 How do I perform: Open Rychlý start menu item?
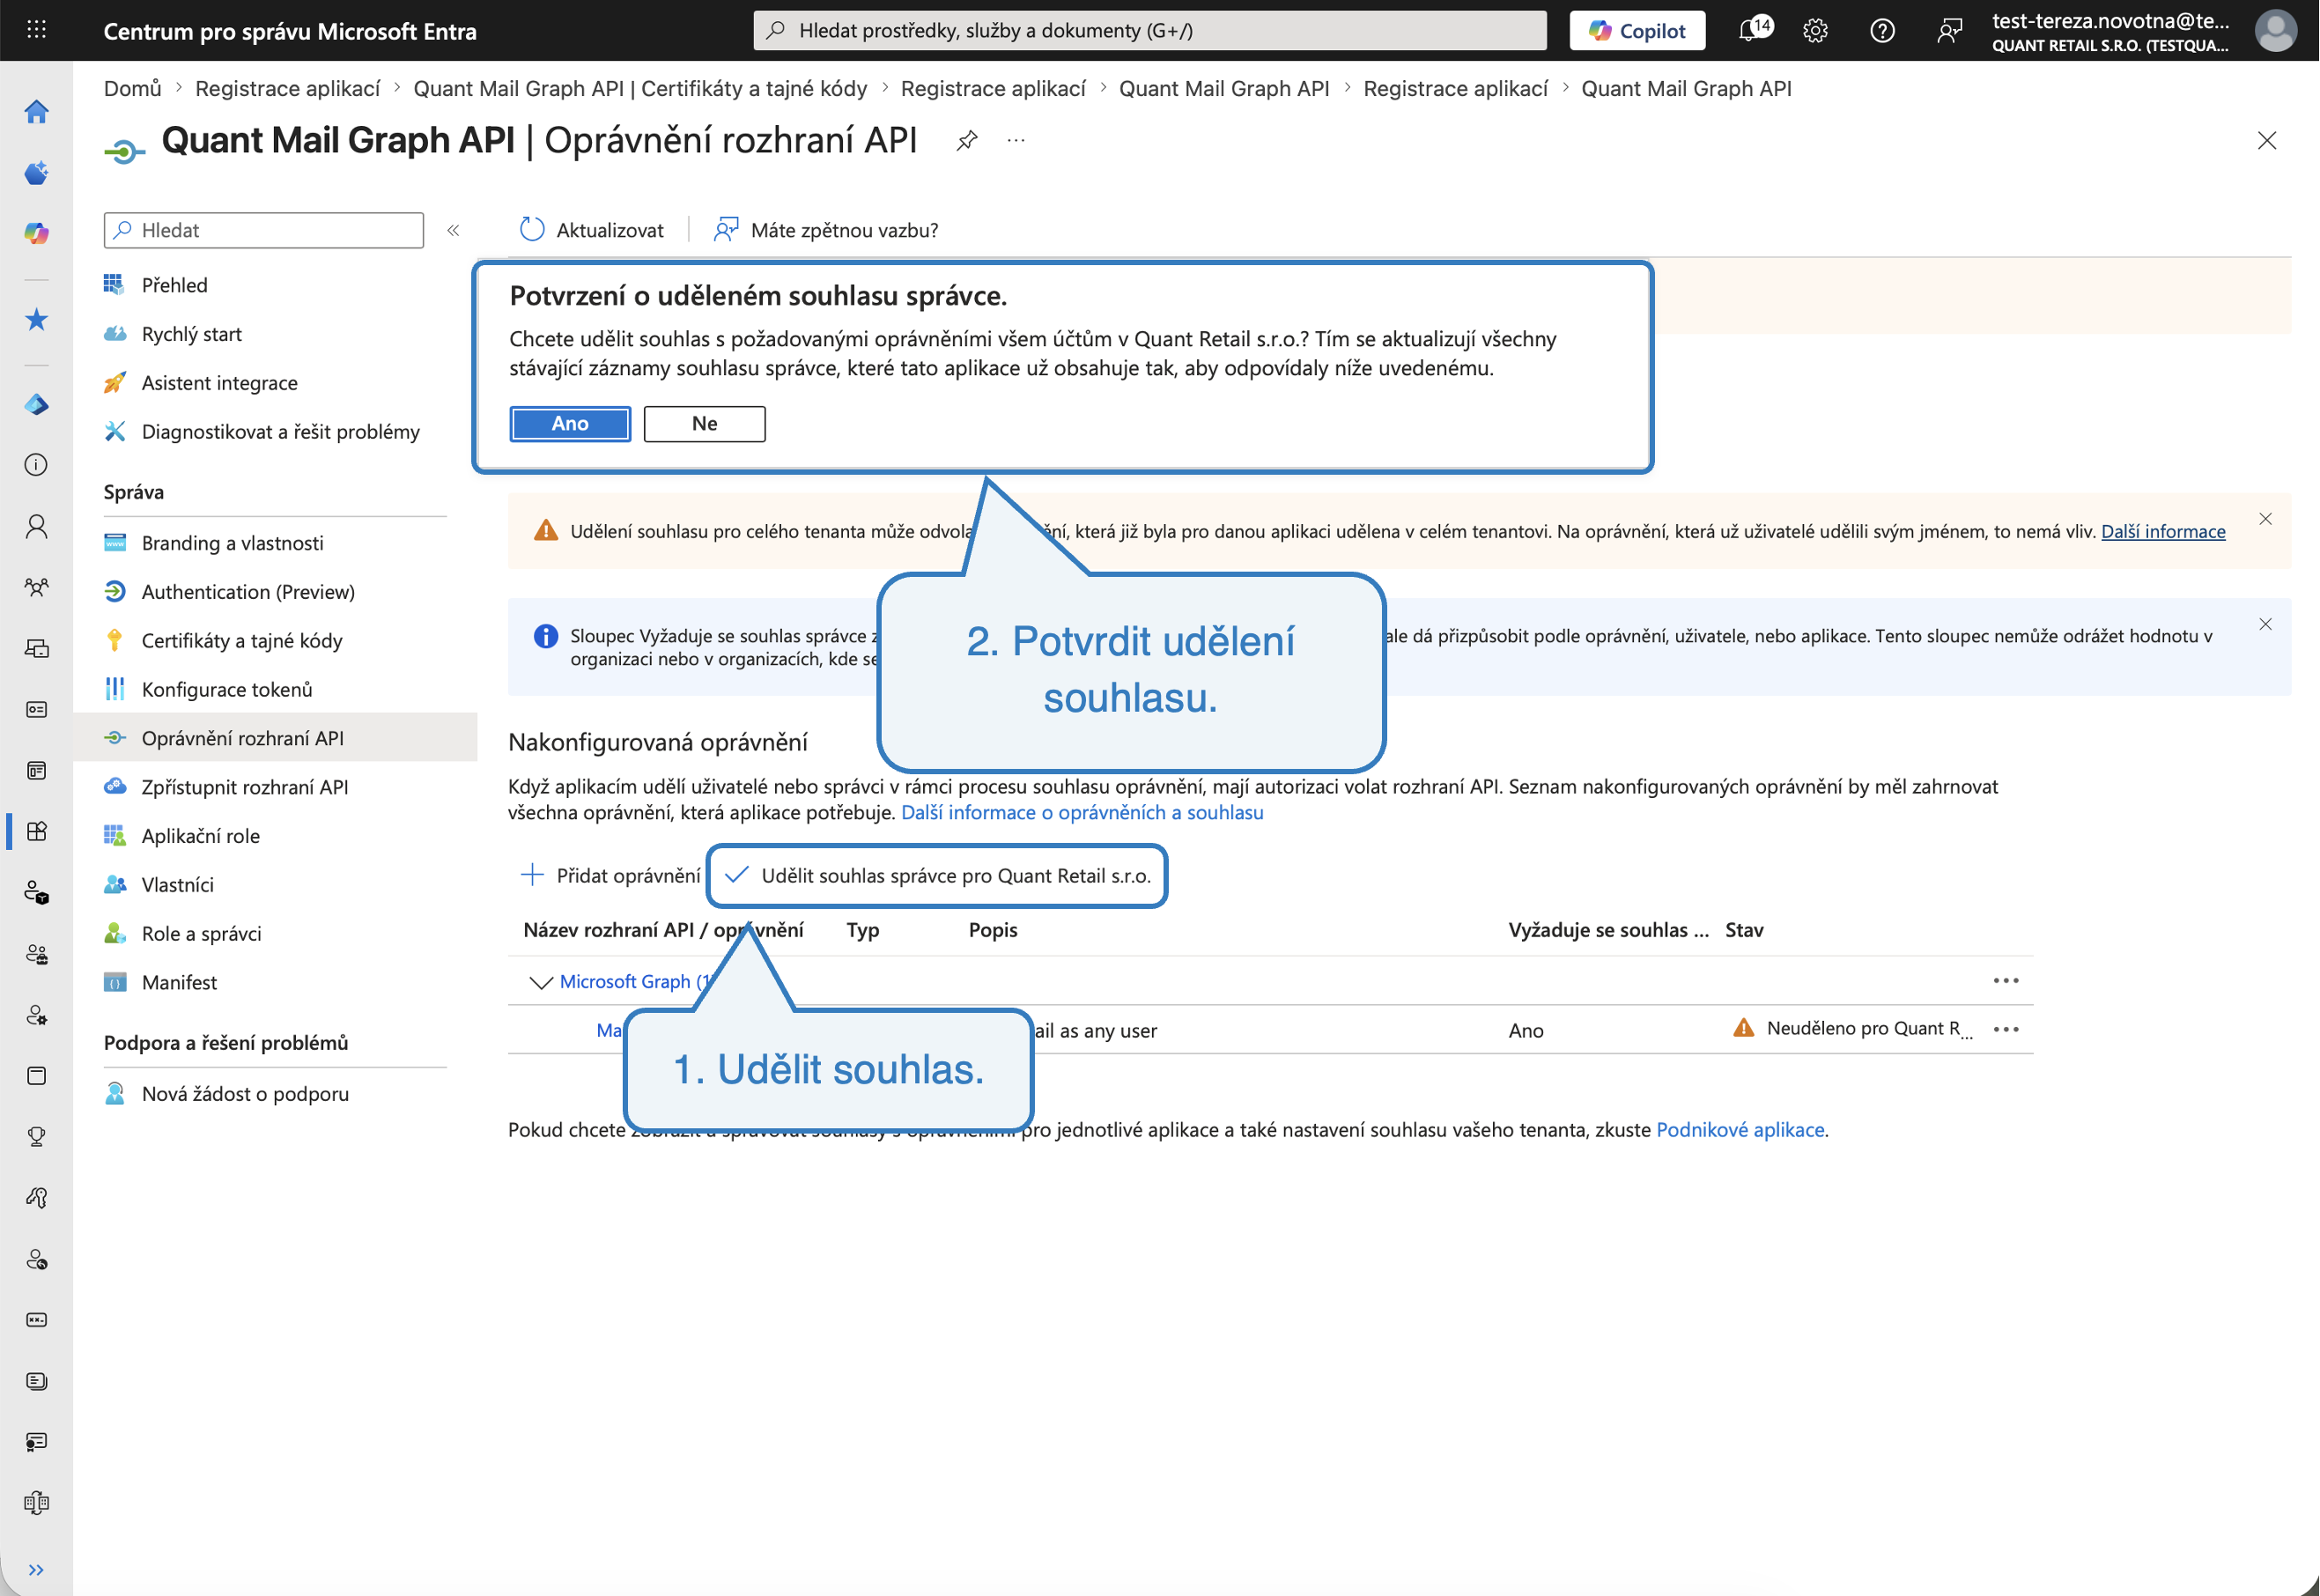click(191, 334)
